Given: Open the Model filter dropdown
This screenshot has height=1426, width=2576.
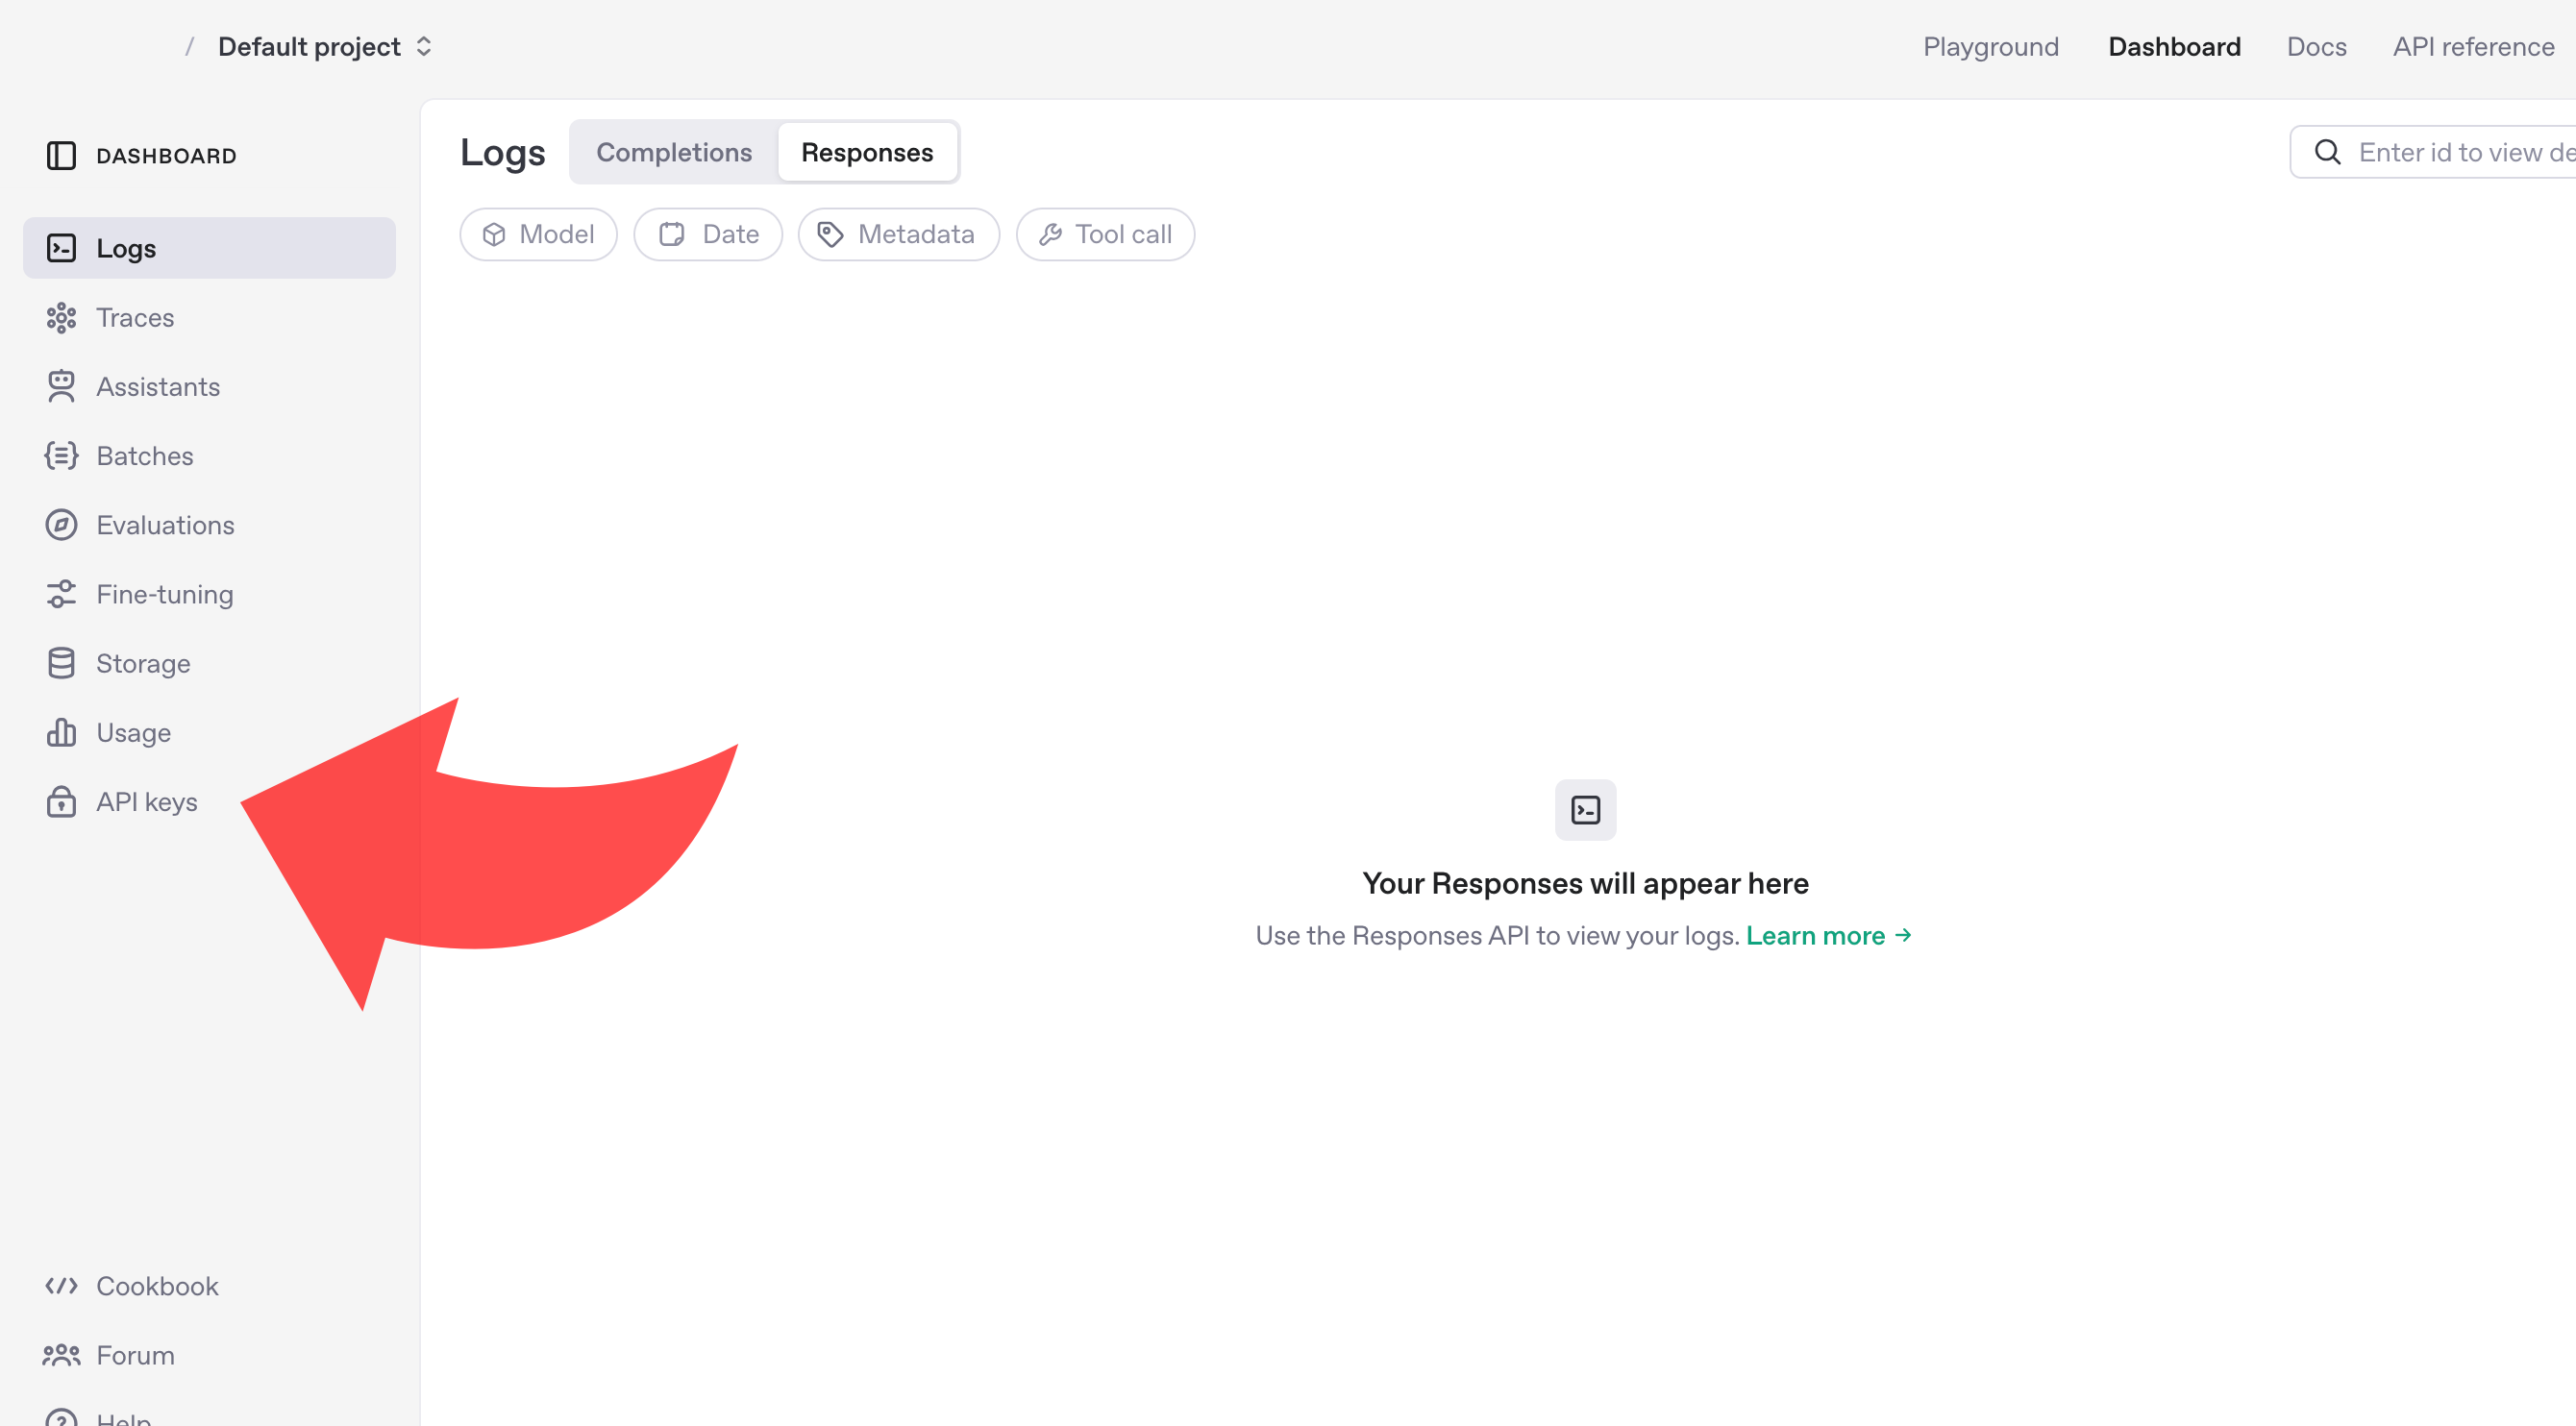Looking at the screenshot, I should (x=538, y=234).
